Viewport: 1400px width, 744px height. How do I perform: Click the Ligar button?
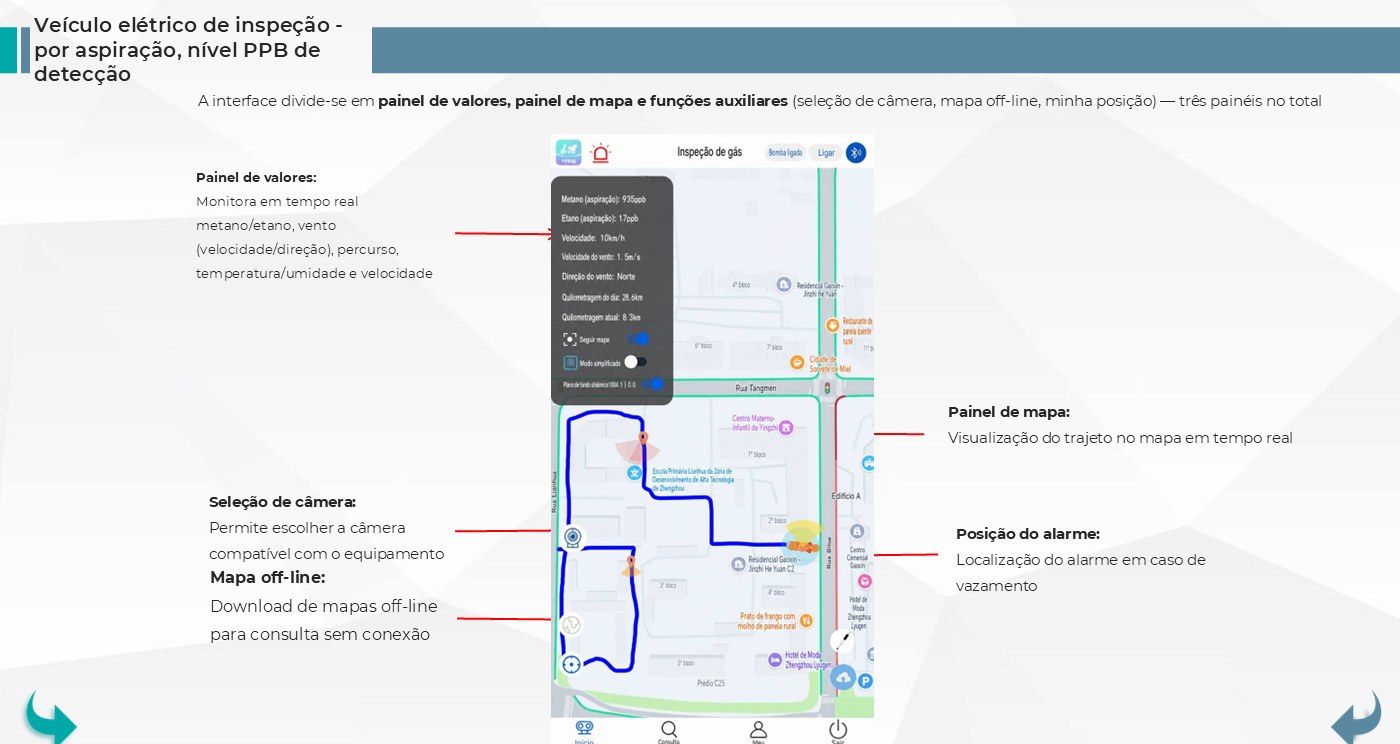pos(826,153)
